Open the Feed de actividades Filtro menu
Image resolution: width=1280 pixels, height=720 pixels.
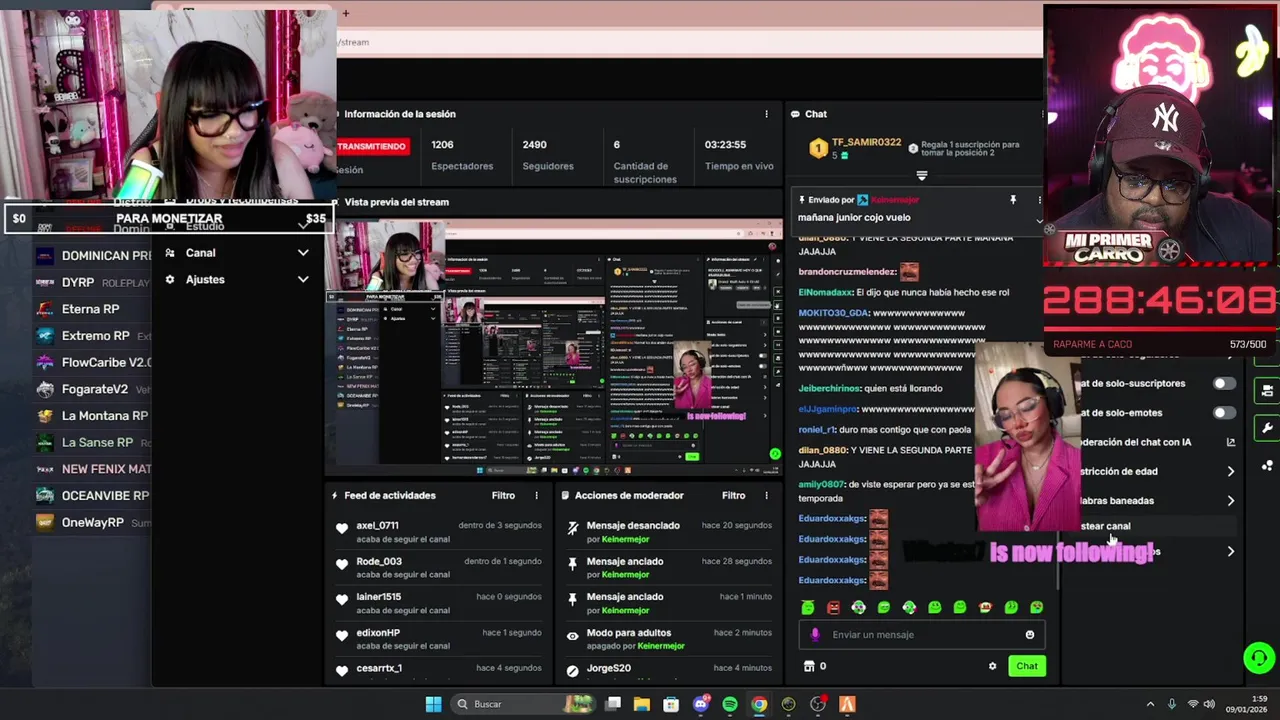(503, 495)
